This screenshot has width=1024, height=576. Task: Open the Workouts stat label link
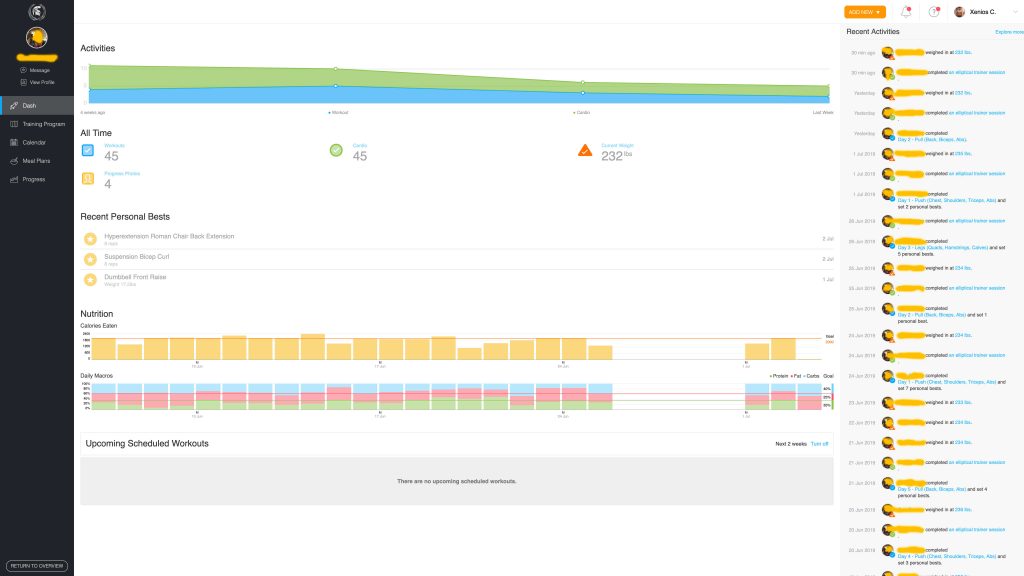pos(114,146)
